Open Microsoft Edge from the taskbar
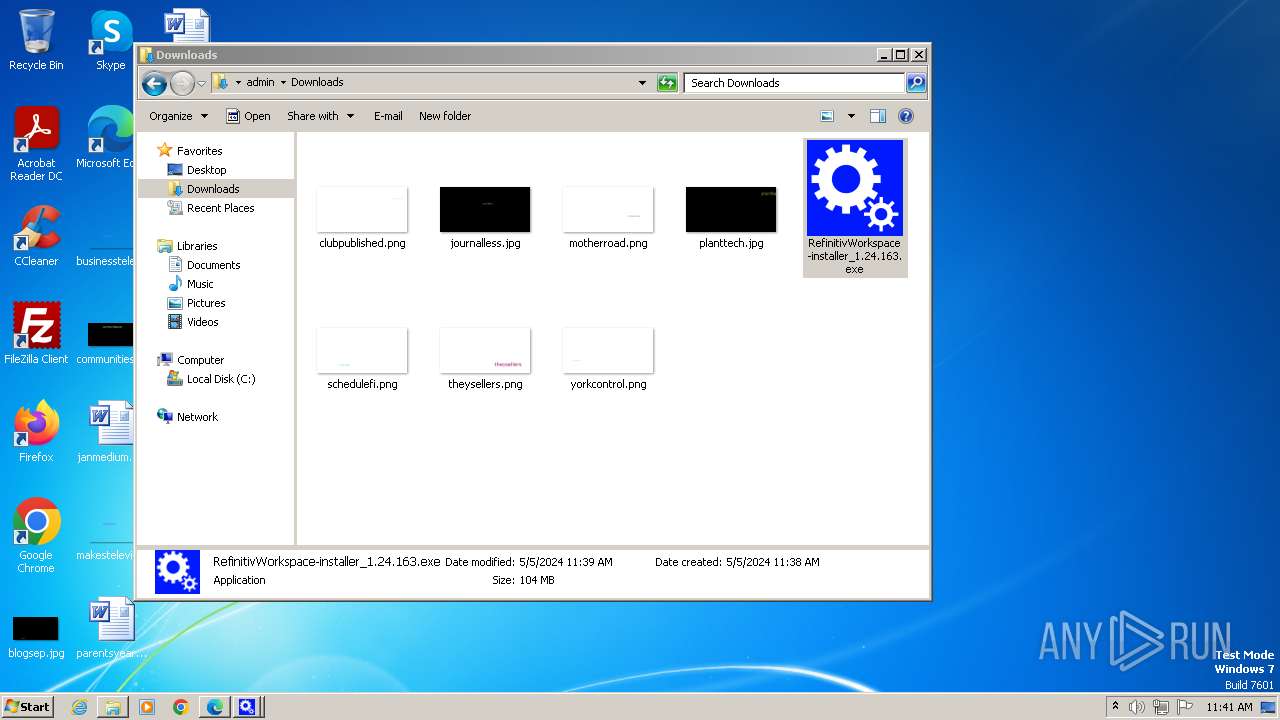The height and width of the screenshot is (720, 1280). [215, 707]
